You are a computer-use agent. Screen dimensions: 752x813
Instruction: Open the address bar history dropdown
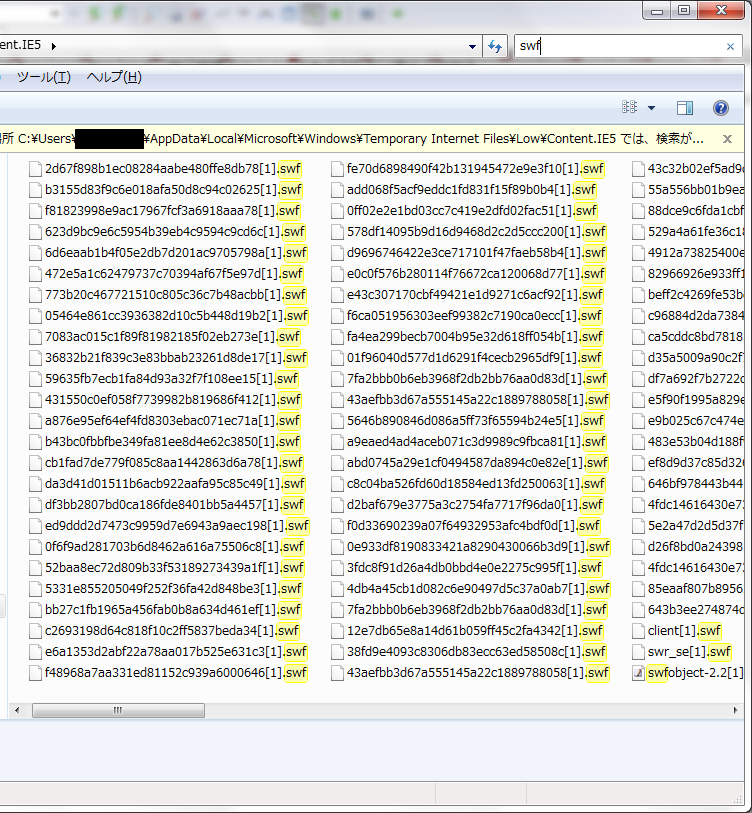pyautogui.click(x=472, y=47)
